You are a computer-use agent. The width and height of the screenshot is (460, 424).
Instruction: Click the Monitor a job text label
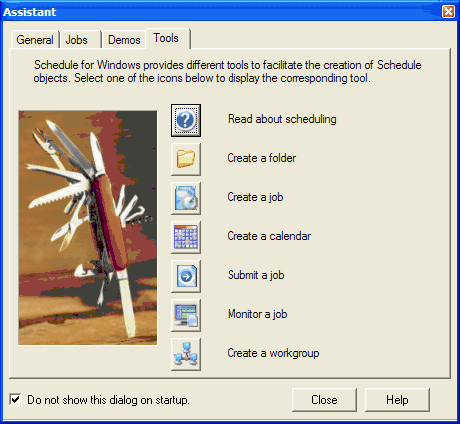click(258, 314)
